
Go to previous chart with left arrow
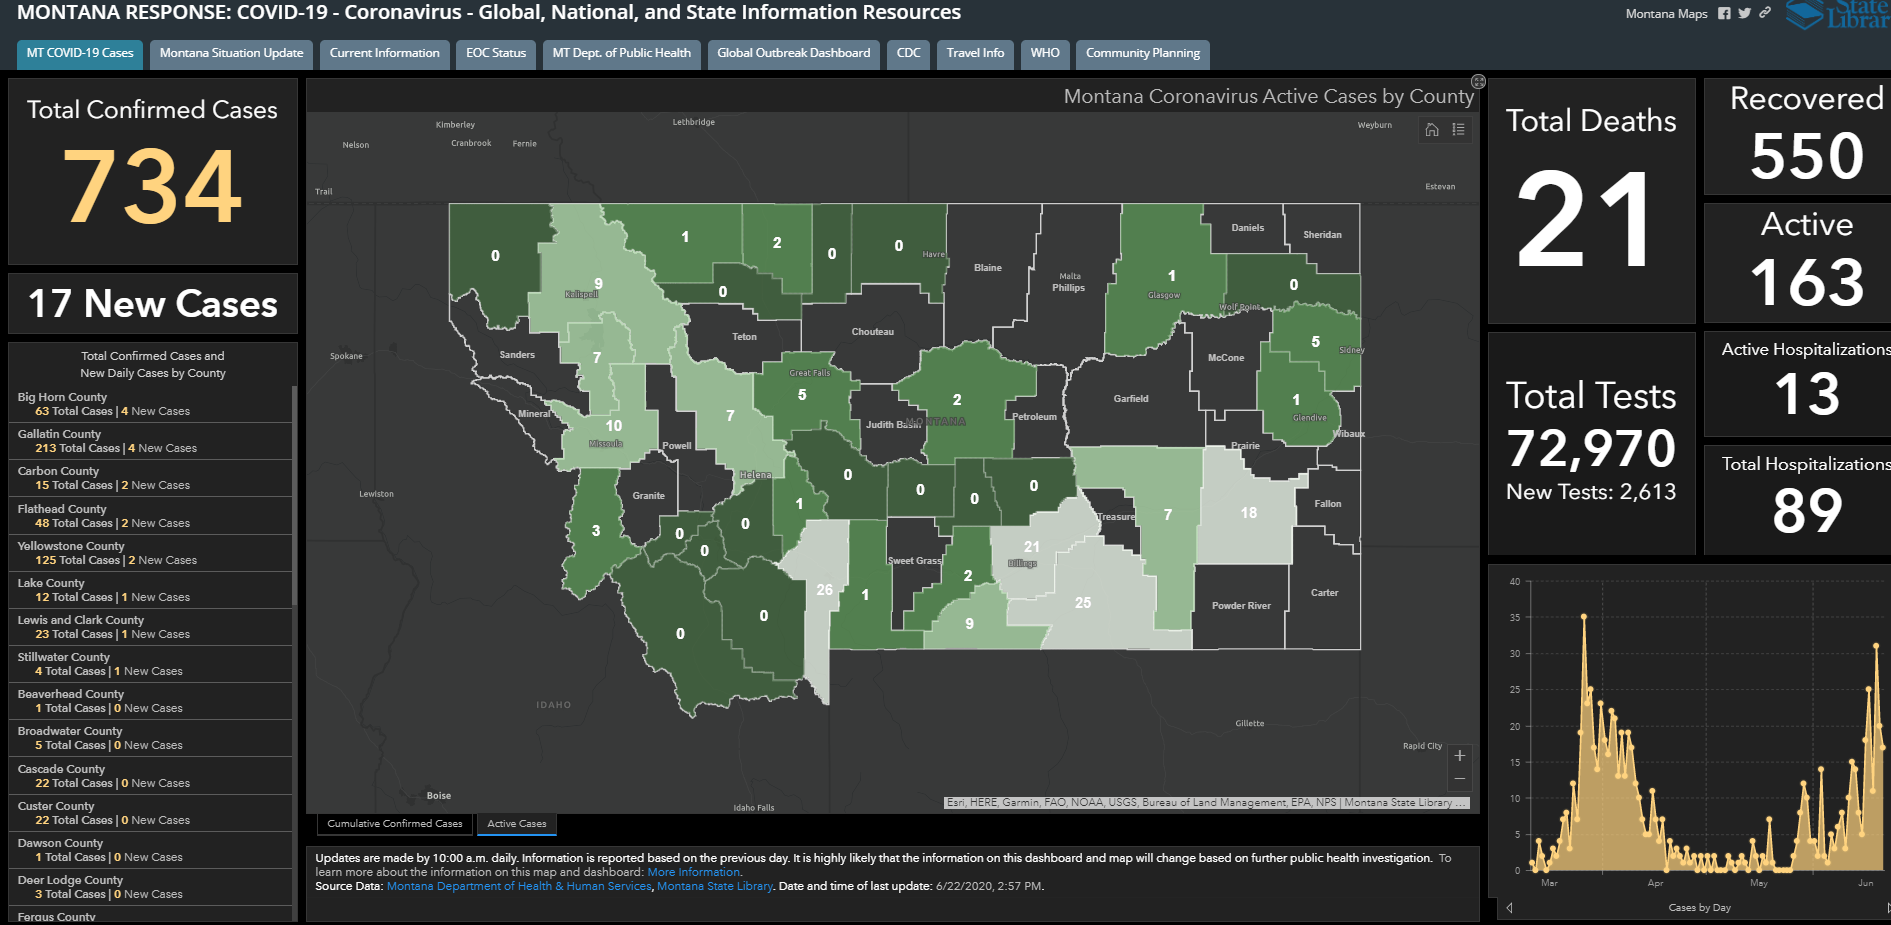[x=1509, y=908]
